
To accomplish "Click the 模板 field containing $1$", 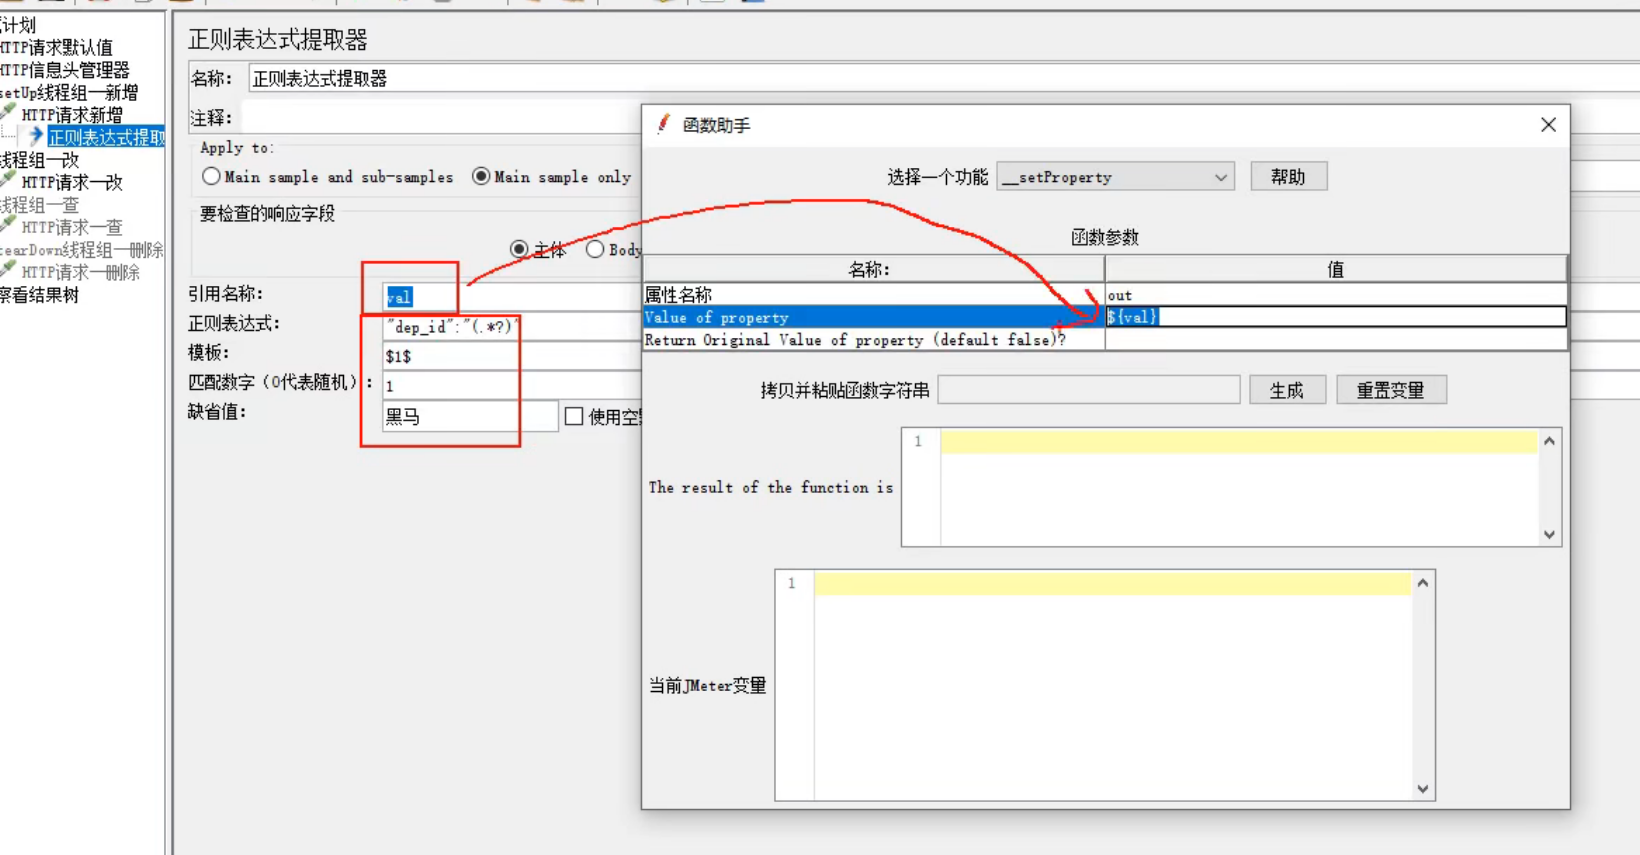I will (512, 355).
